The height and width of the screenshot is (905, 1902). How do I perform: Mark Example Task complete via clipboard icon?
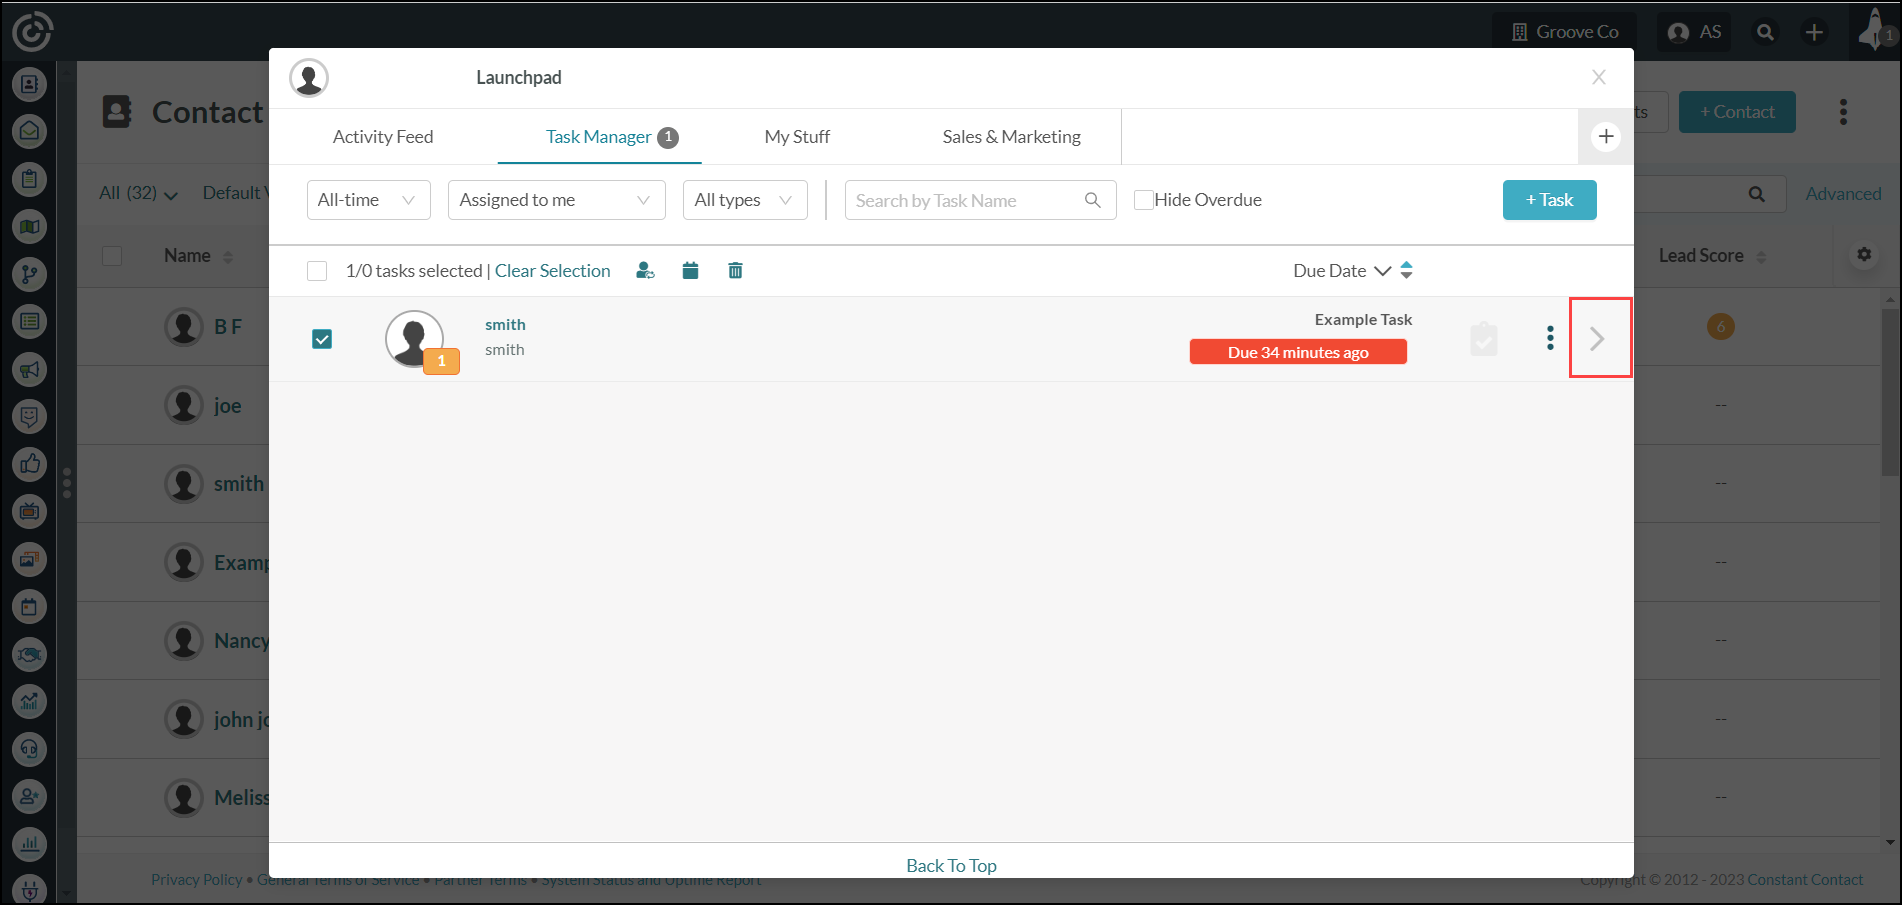pos(1484,339)
